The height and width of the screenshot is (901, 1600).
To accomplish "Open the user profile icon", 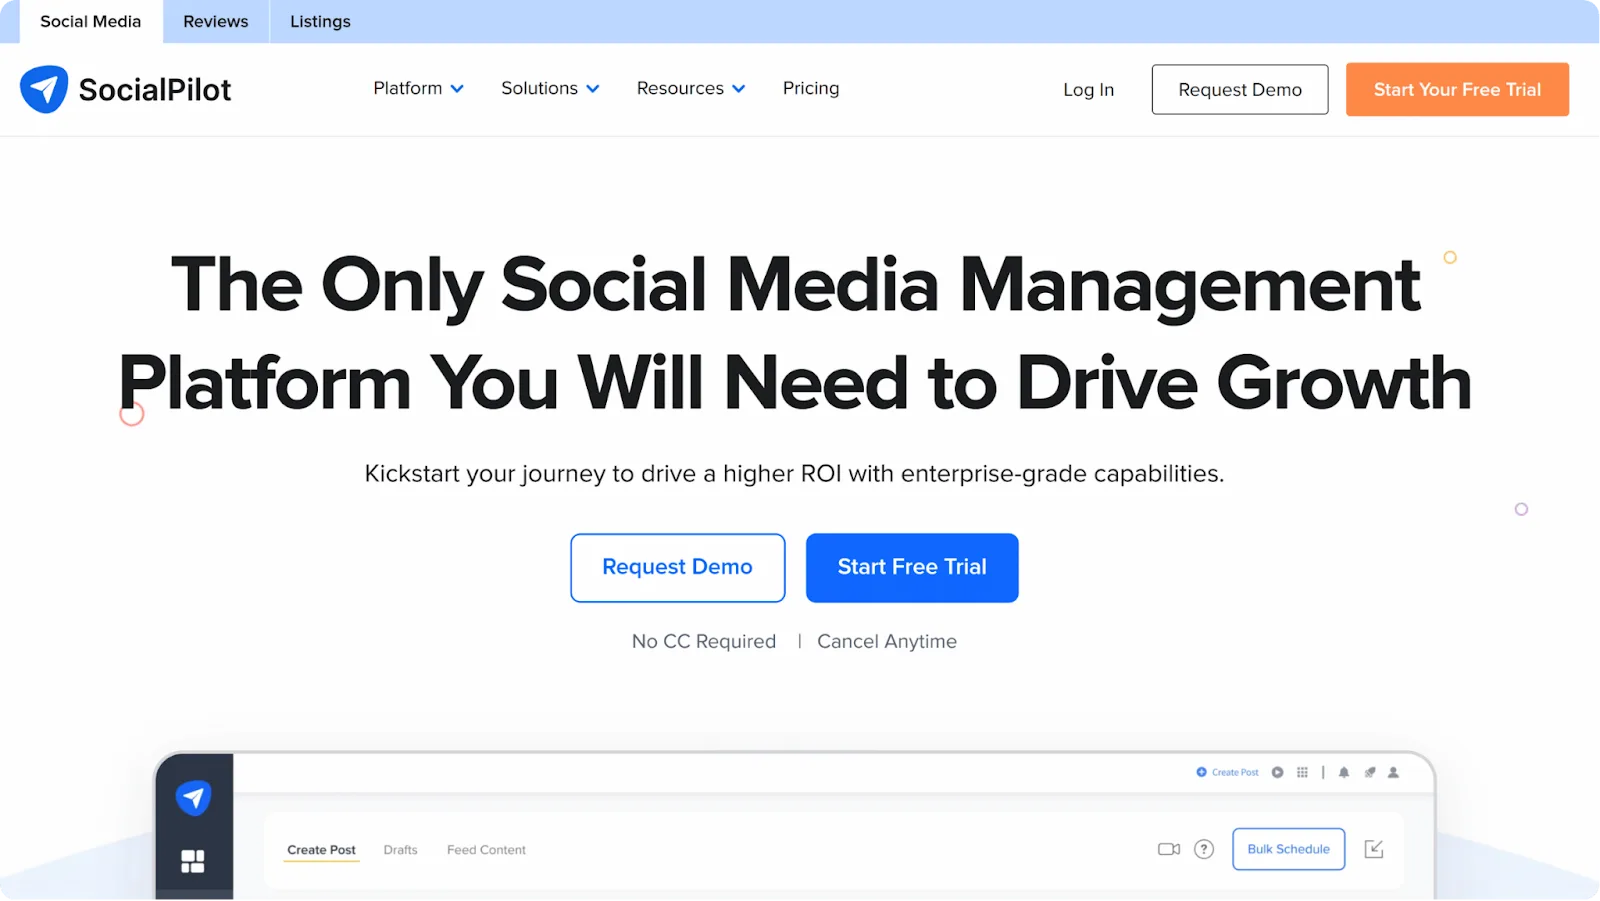I will coord(1392,772).
